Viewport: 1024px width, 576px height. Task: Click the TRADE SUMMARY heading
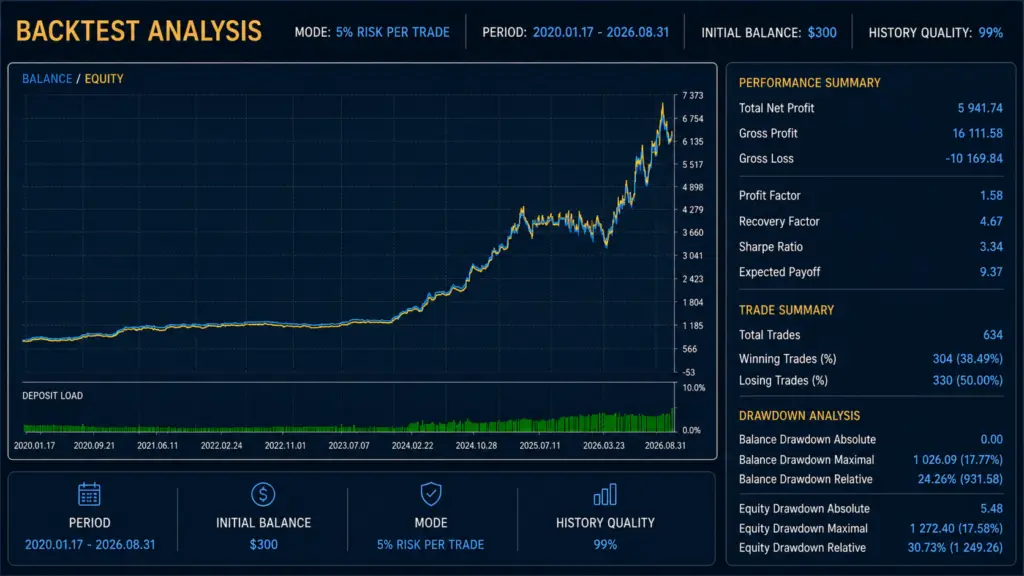coord(786,310)
